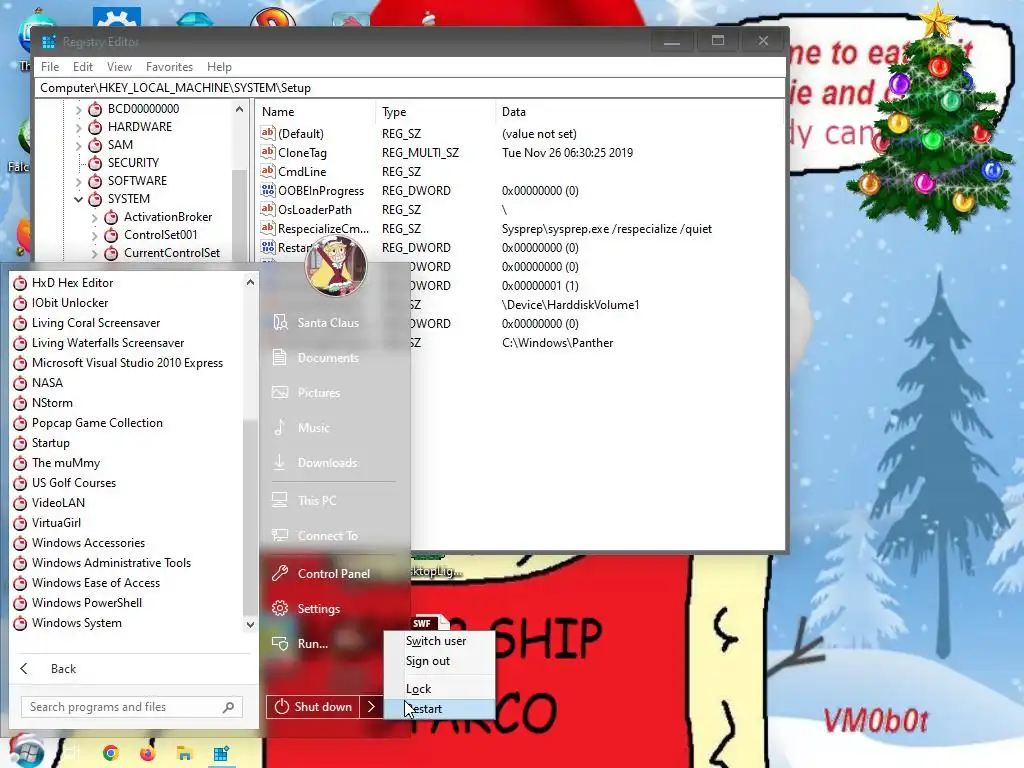Open Windows PowerShell folder

[87, 603]
